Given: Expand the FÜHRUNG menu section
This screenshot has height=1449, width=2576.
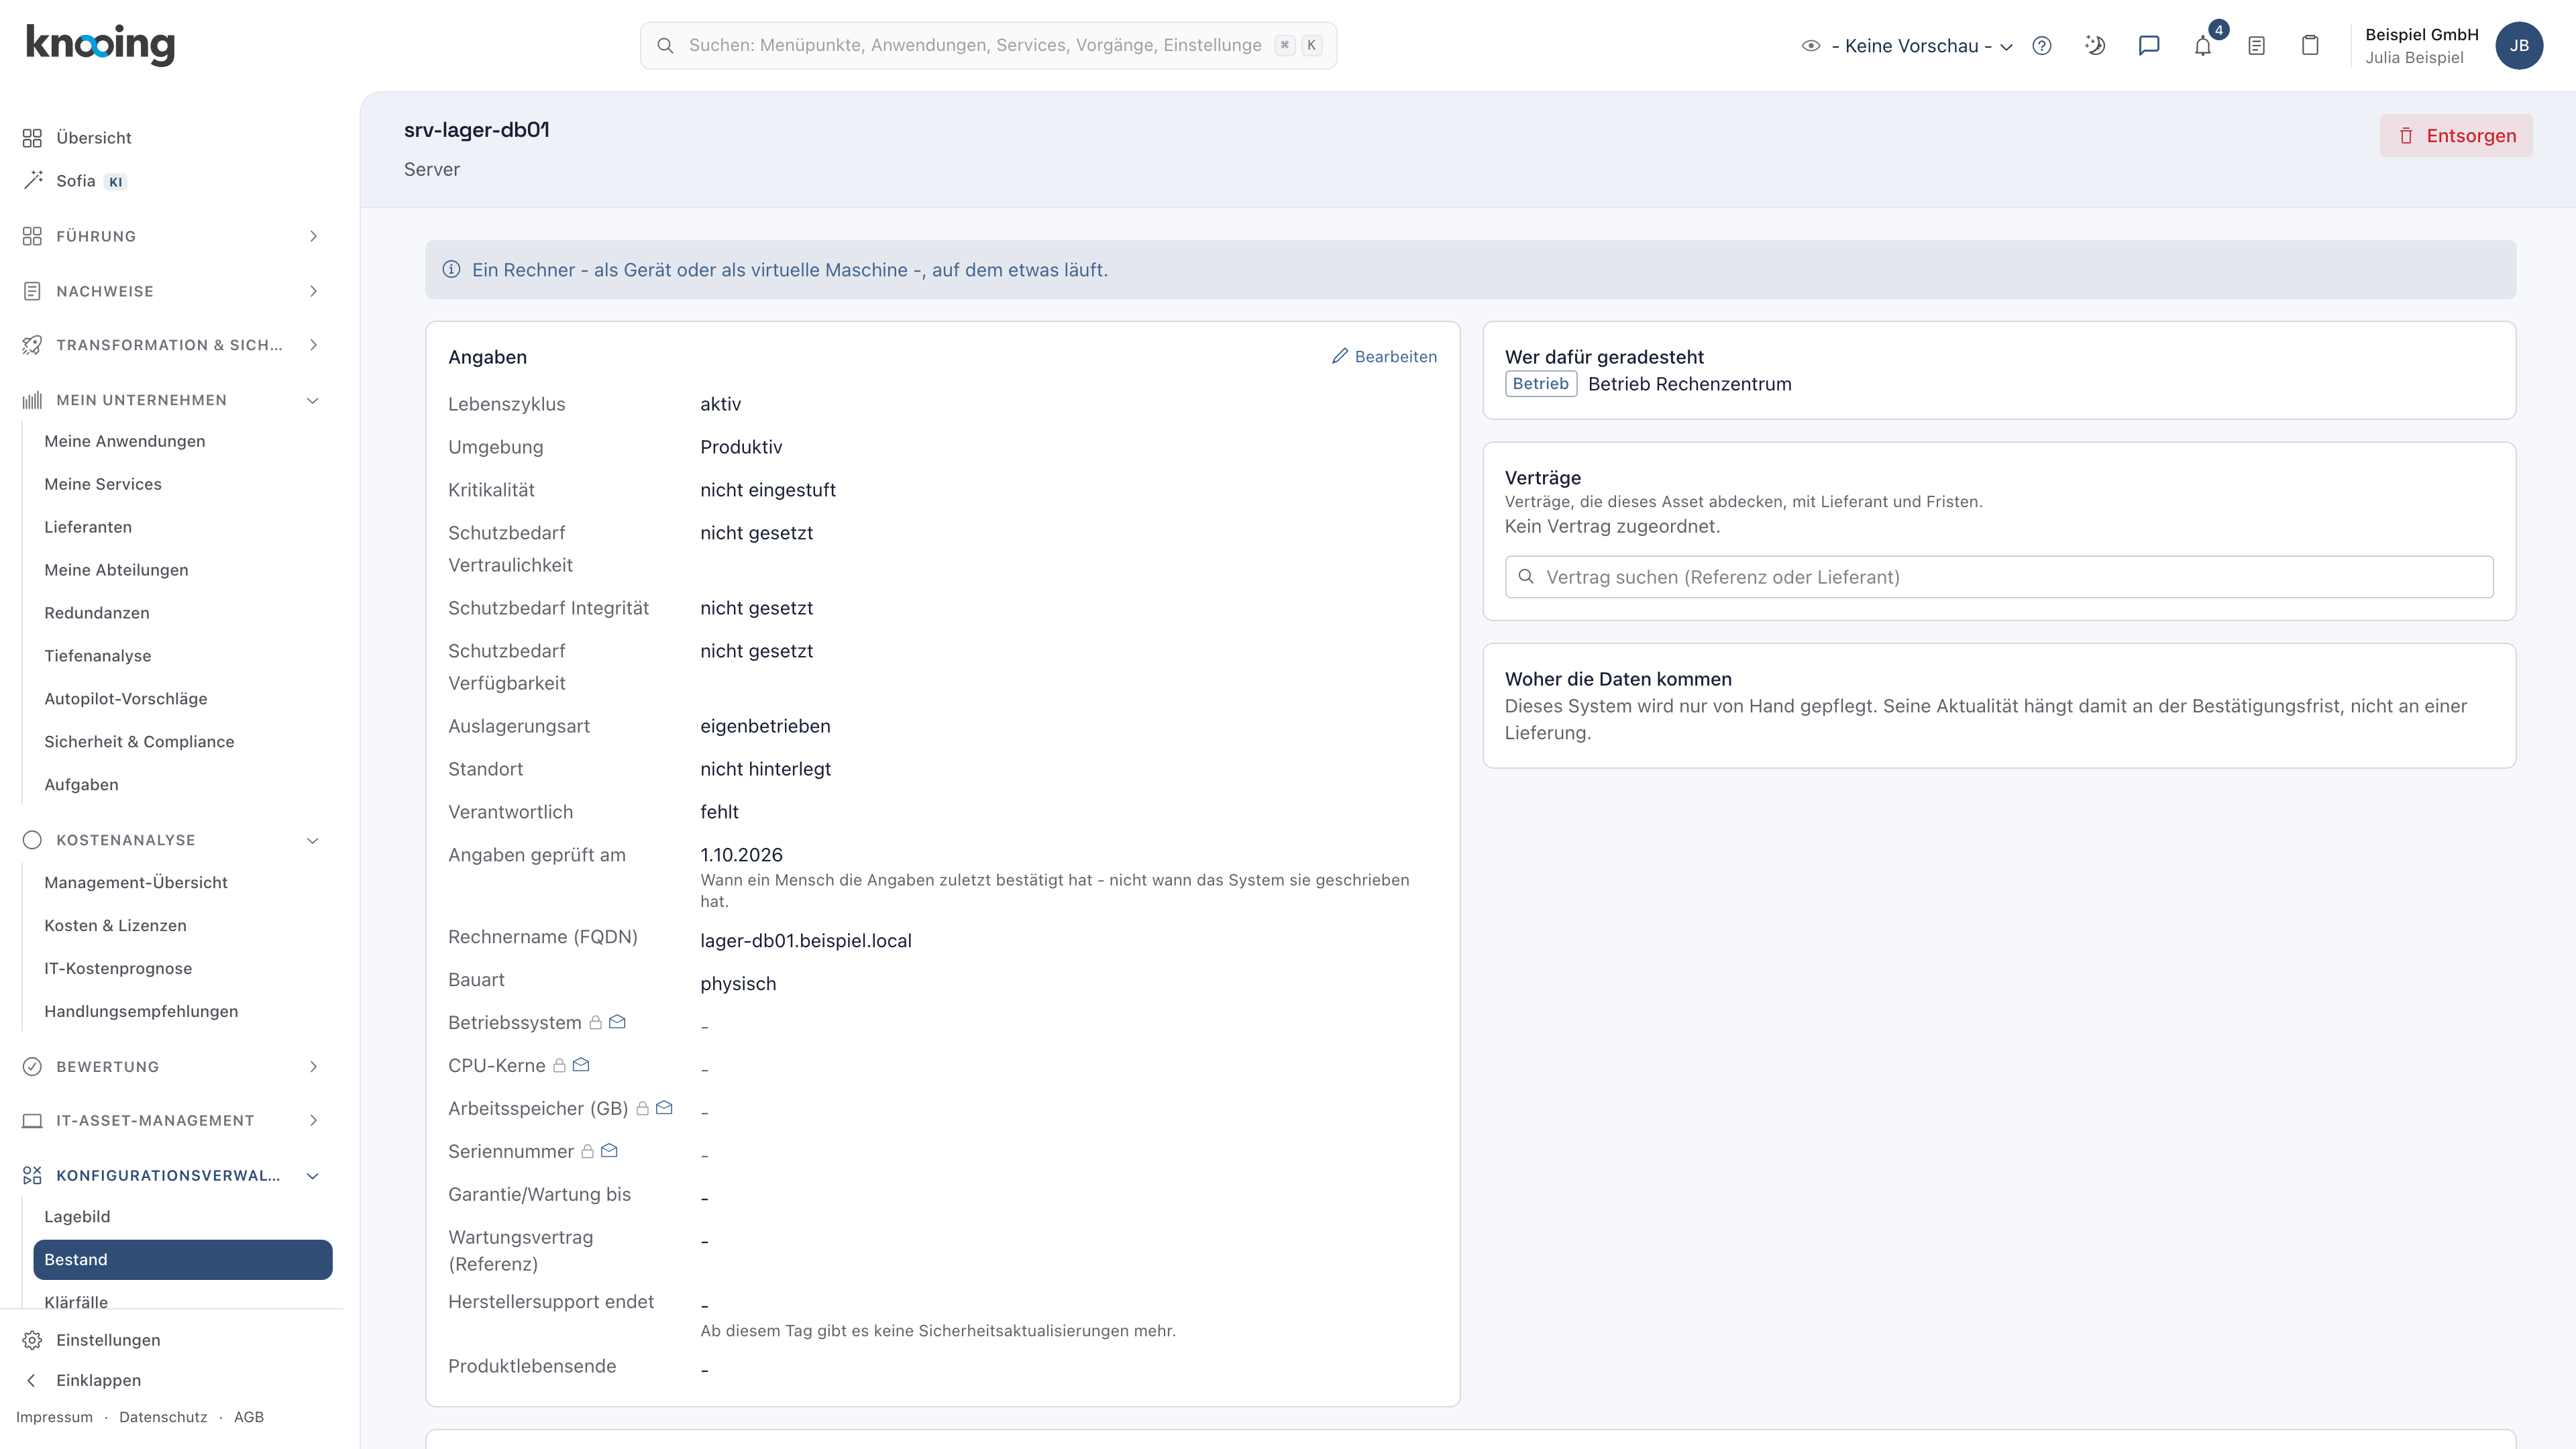Looking at the screenshot, I should pyautogui.click(x=172, y=236).
